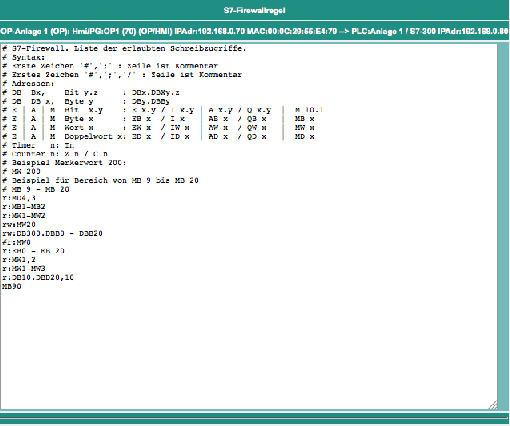Click the empty area below the rules text
This screenshot has width=510, height=426.
point(249,347)
